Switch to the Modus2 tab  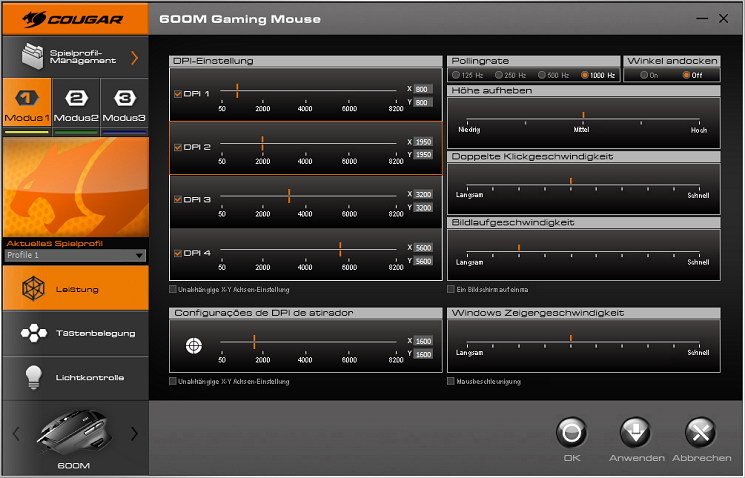[76, 105]
